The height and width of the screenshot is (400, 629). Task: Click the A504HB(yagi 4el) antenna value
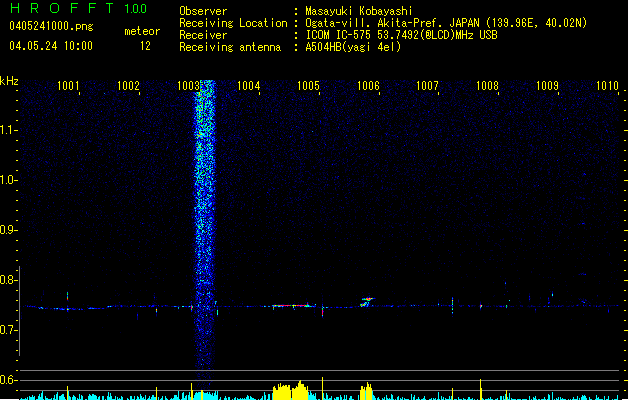click(353, 47)
